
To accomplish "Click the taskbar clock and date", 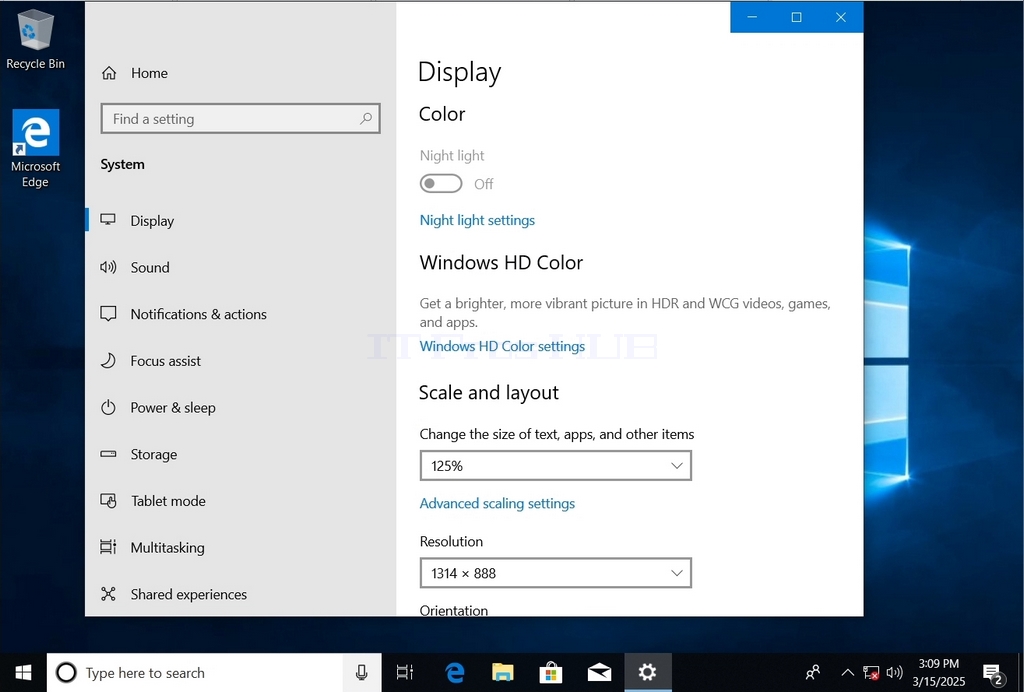I will click(938, 672).
